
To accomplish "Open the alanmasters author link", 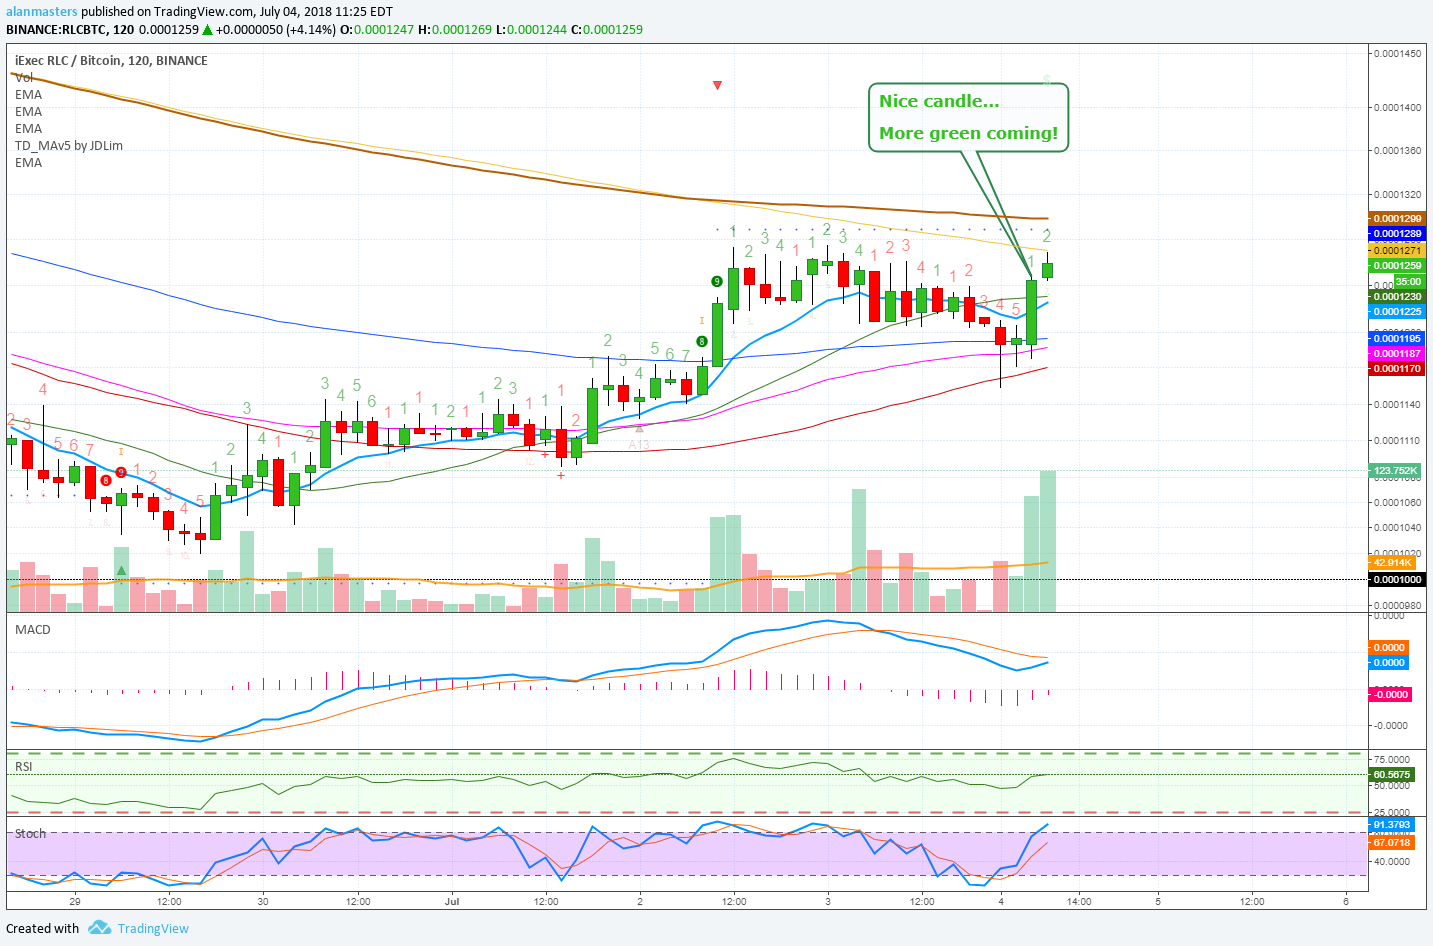I will click(x=42, y=12).
